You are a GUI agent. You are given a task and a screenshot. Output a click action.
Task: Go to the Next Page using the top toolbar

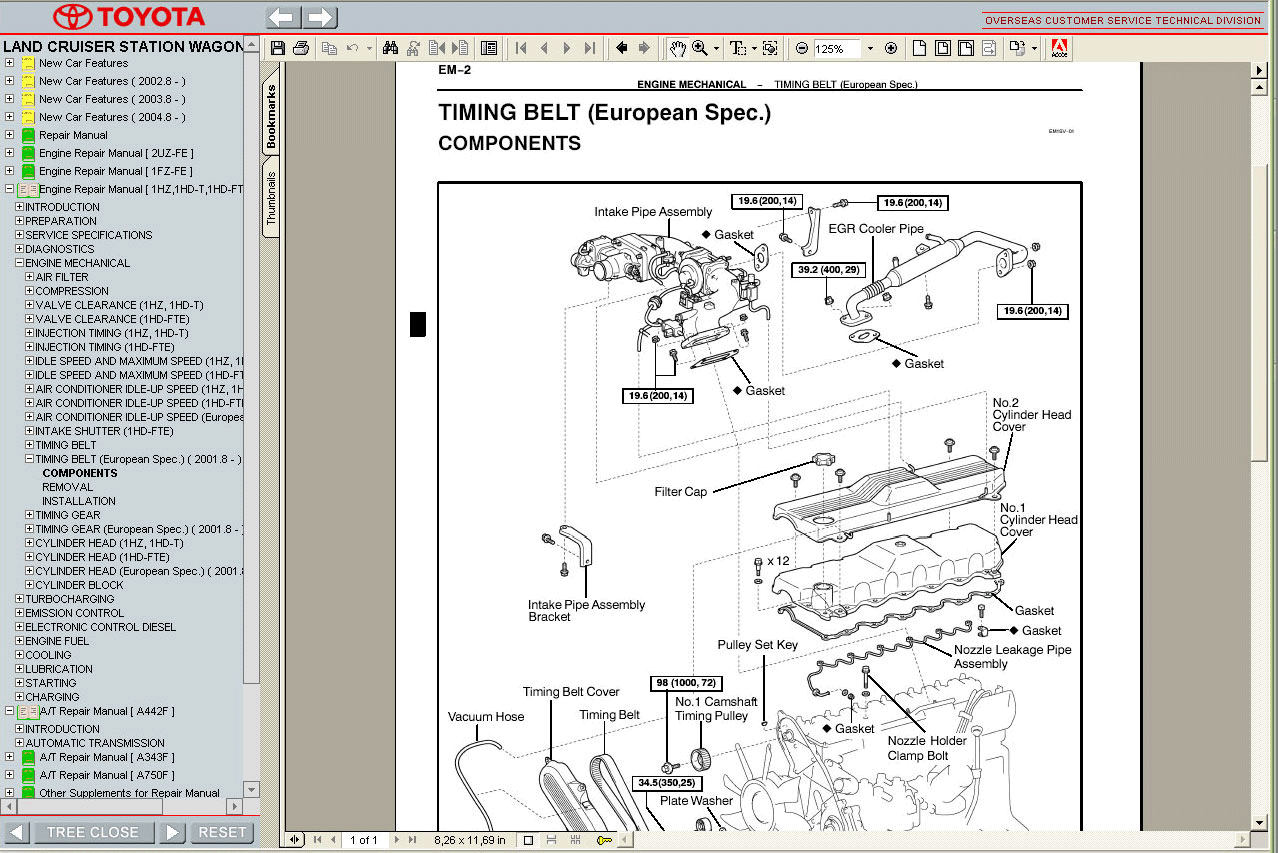click(x=567, y=48)
